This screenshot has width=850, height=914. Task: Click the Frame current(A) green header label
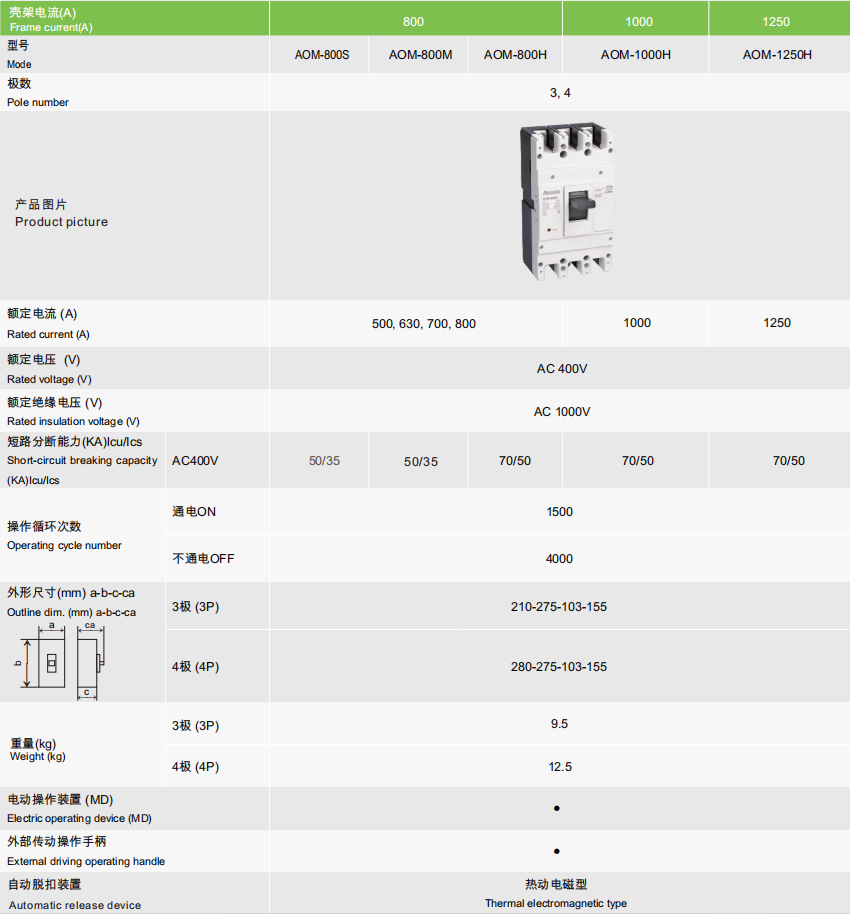click(x=50, y=19)
